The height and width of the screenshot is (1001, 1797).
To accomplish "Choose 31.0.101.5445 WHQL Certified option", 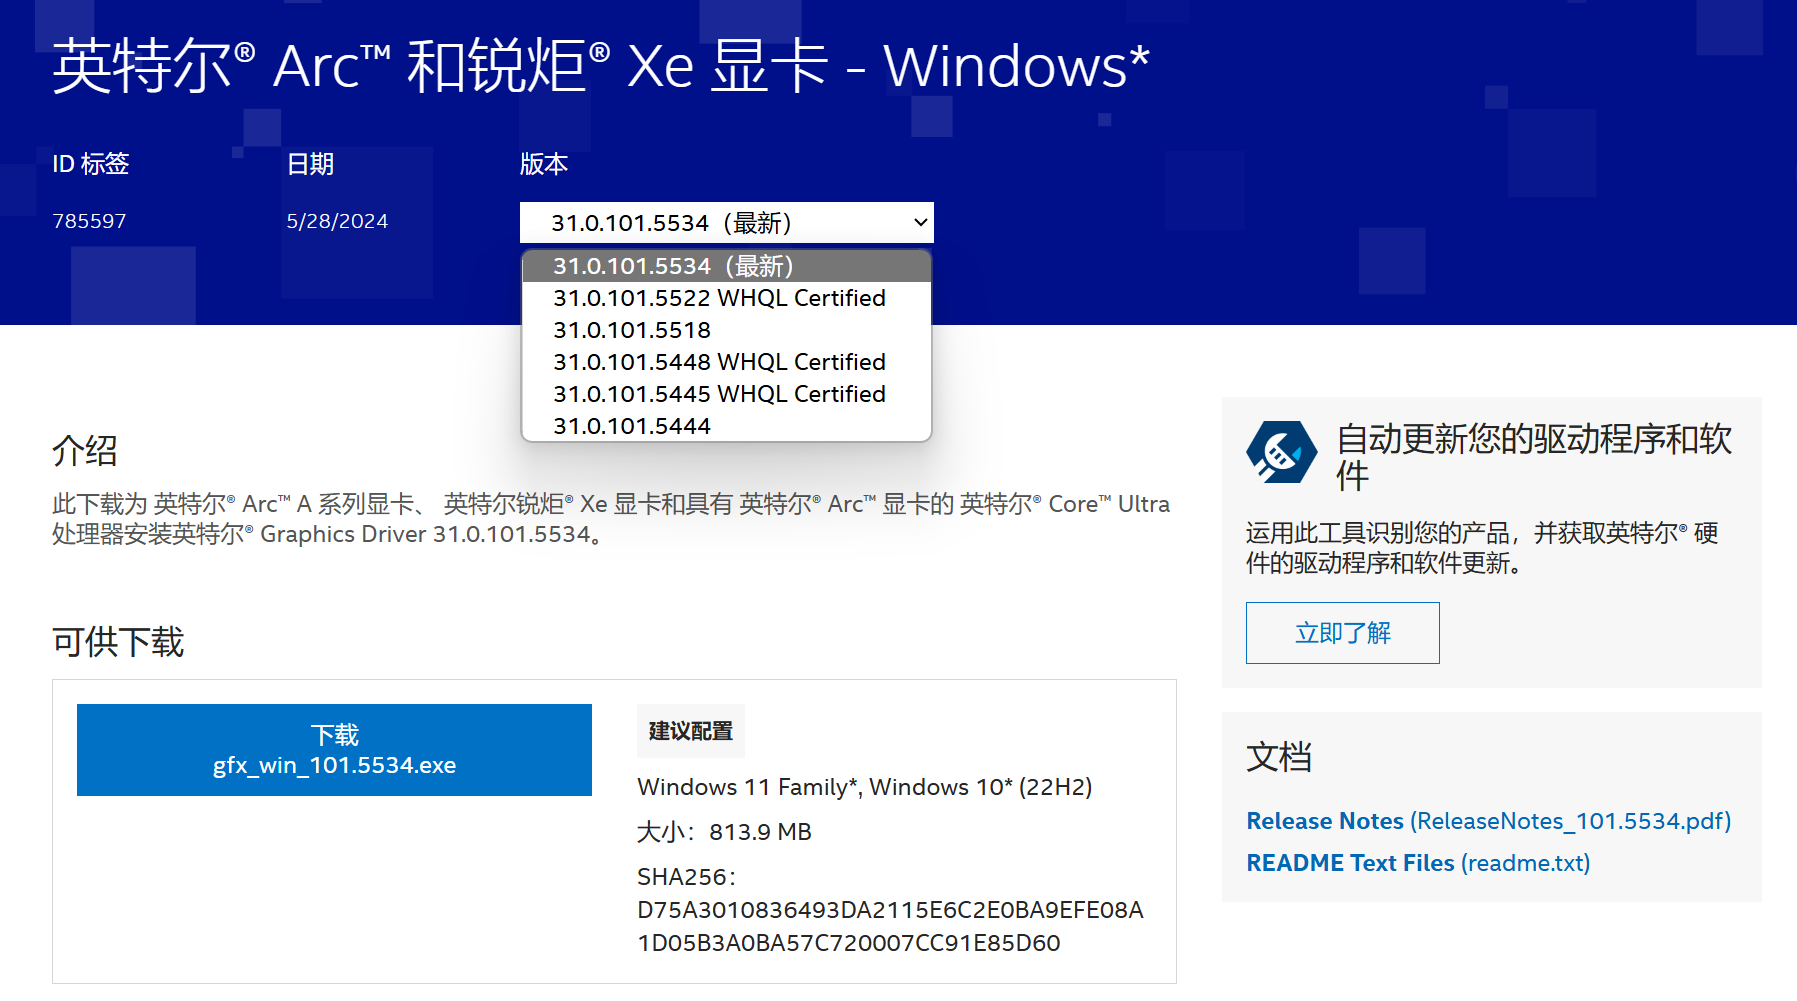I will point(727,394).
